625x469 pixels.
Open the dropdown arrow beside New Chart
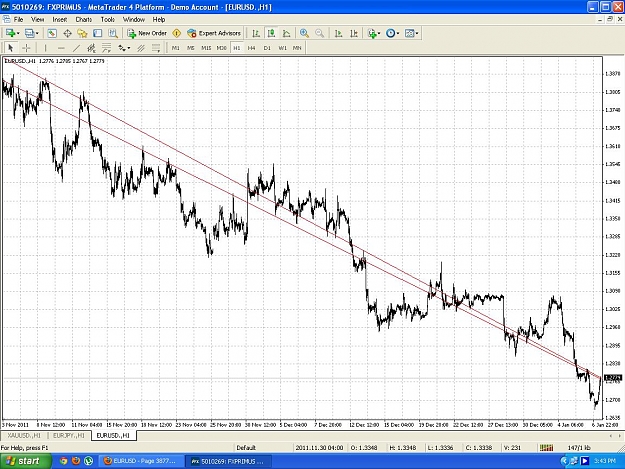18,33
